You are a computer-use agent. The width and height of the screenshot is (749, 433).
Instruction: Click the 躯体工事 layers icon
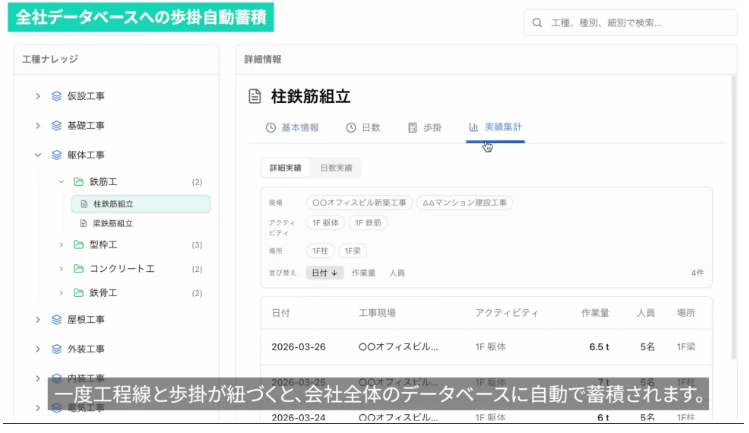(x=56, y=155)
